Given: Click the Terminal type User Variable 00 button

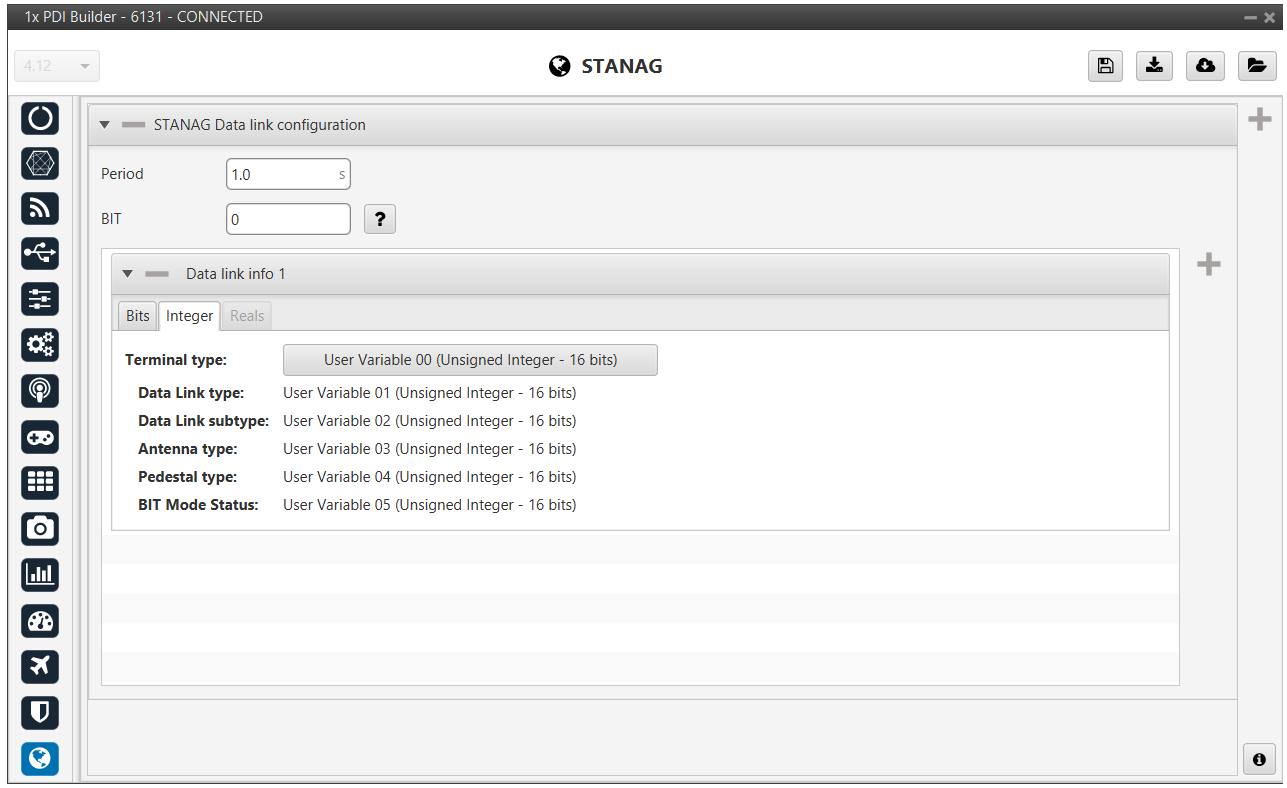Looking at the screenshot, I should (x=470, y=360).
